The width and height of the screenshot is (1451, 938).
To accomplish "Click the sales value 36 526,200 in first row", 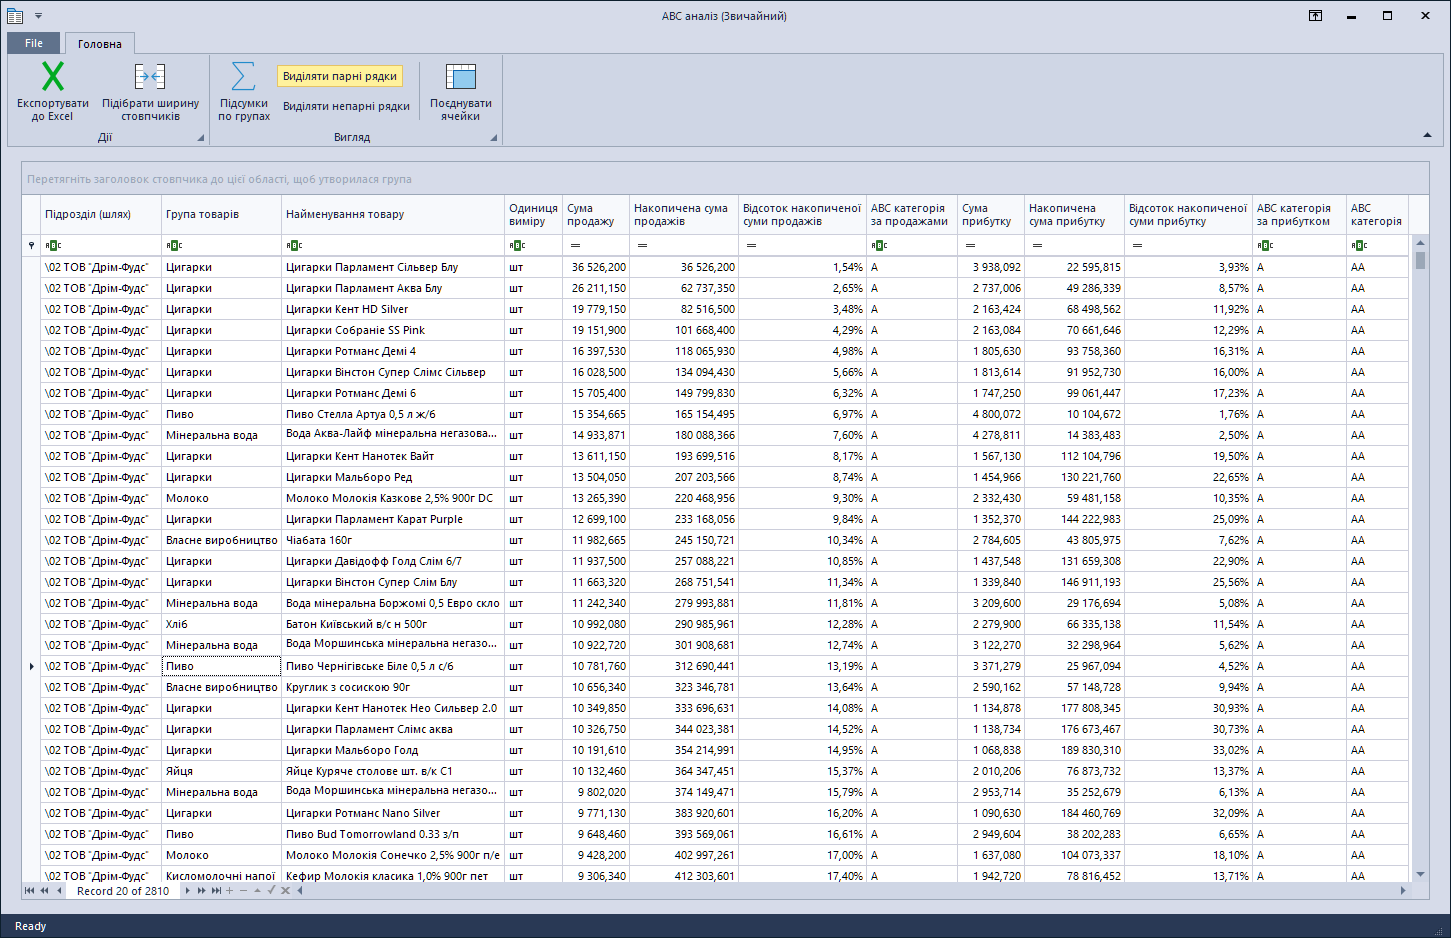I will tap(596, 267).
